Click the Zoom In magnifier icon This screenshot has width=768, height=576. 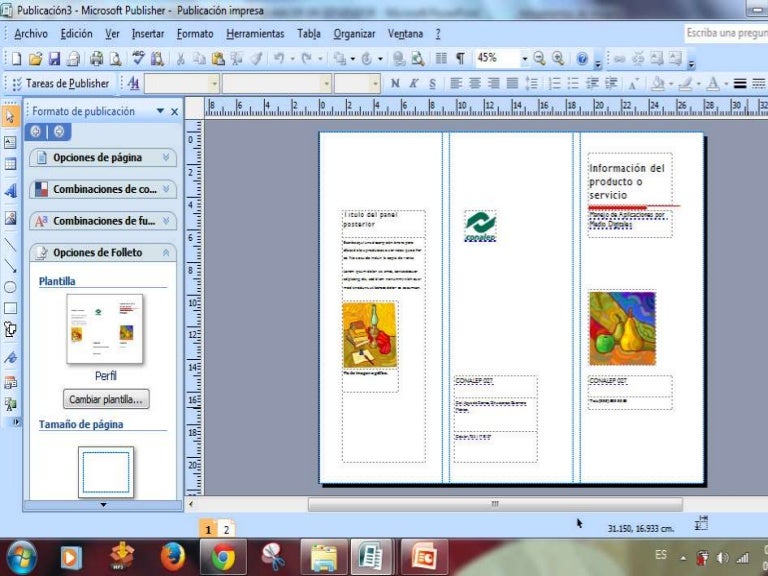pyautogui.click(x=558, y=58)
